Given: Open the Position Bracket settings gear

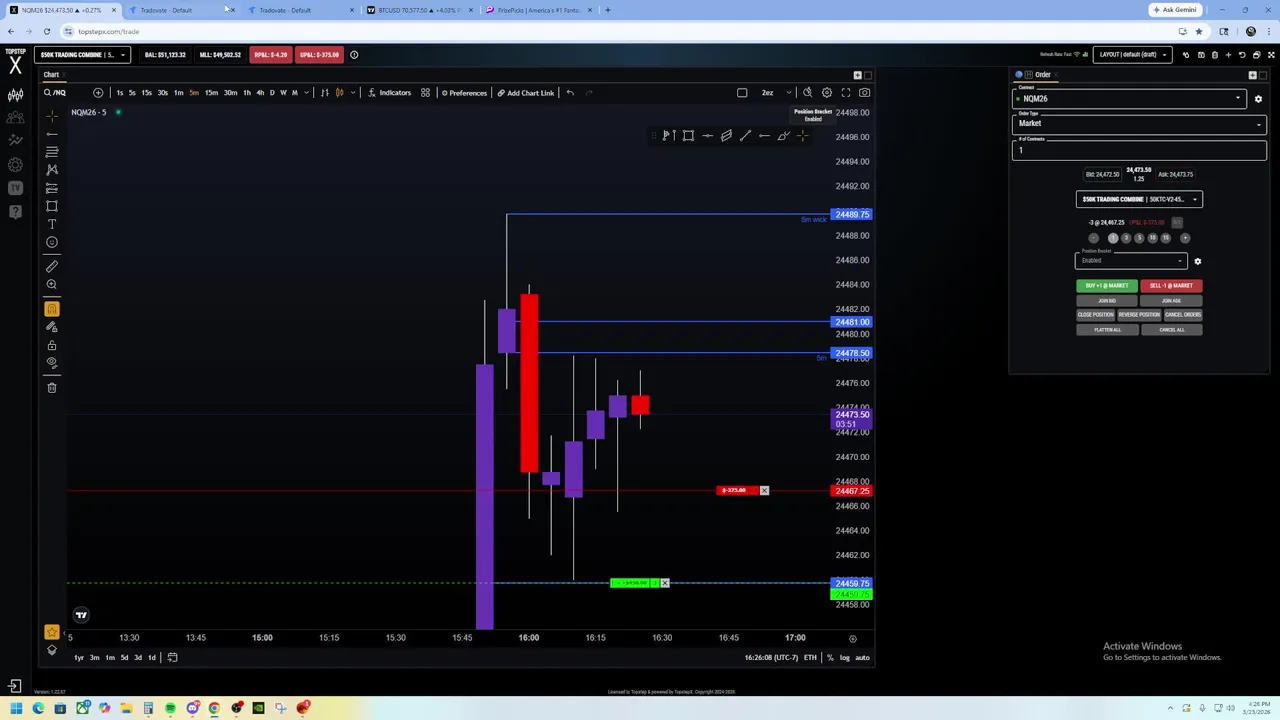Looking at the screenshot, I should coord(1197,261).
